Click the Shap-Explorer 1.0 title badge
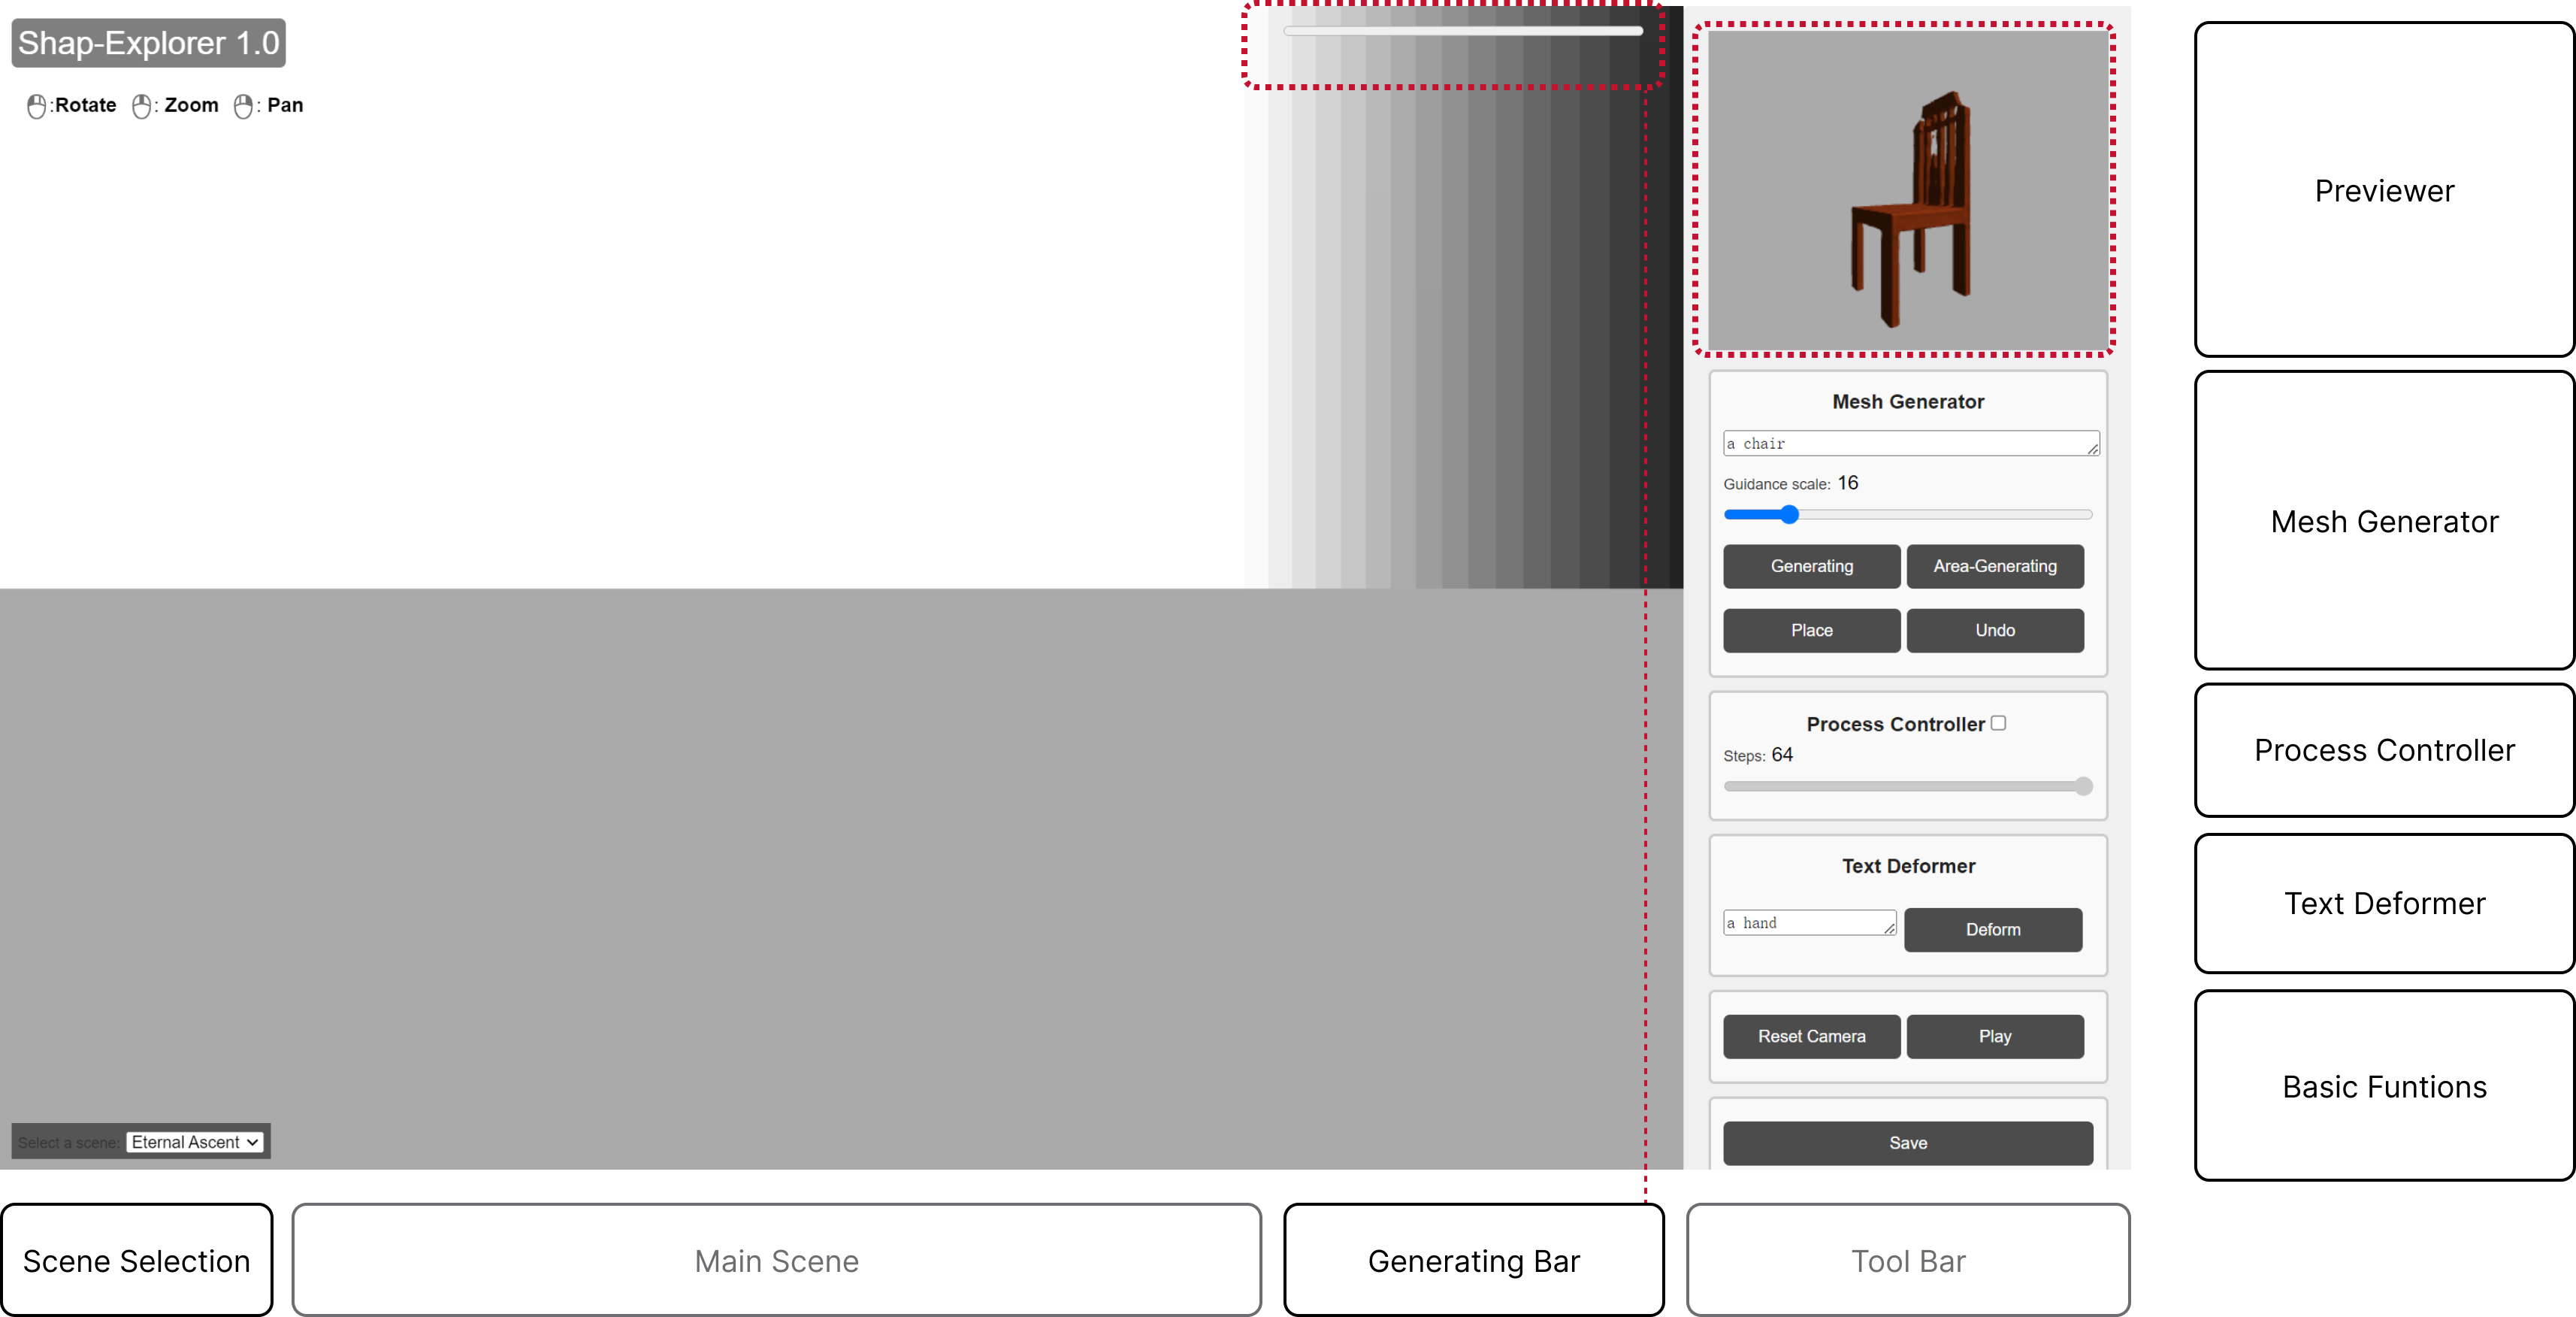This screenshot has width=2576, height=1317. pyautogui.click(x=148, y=43)
